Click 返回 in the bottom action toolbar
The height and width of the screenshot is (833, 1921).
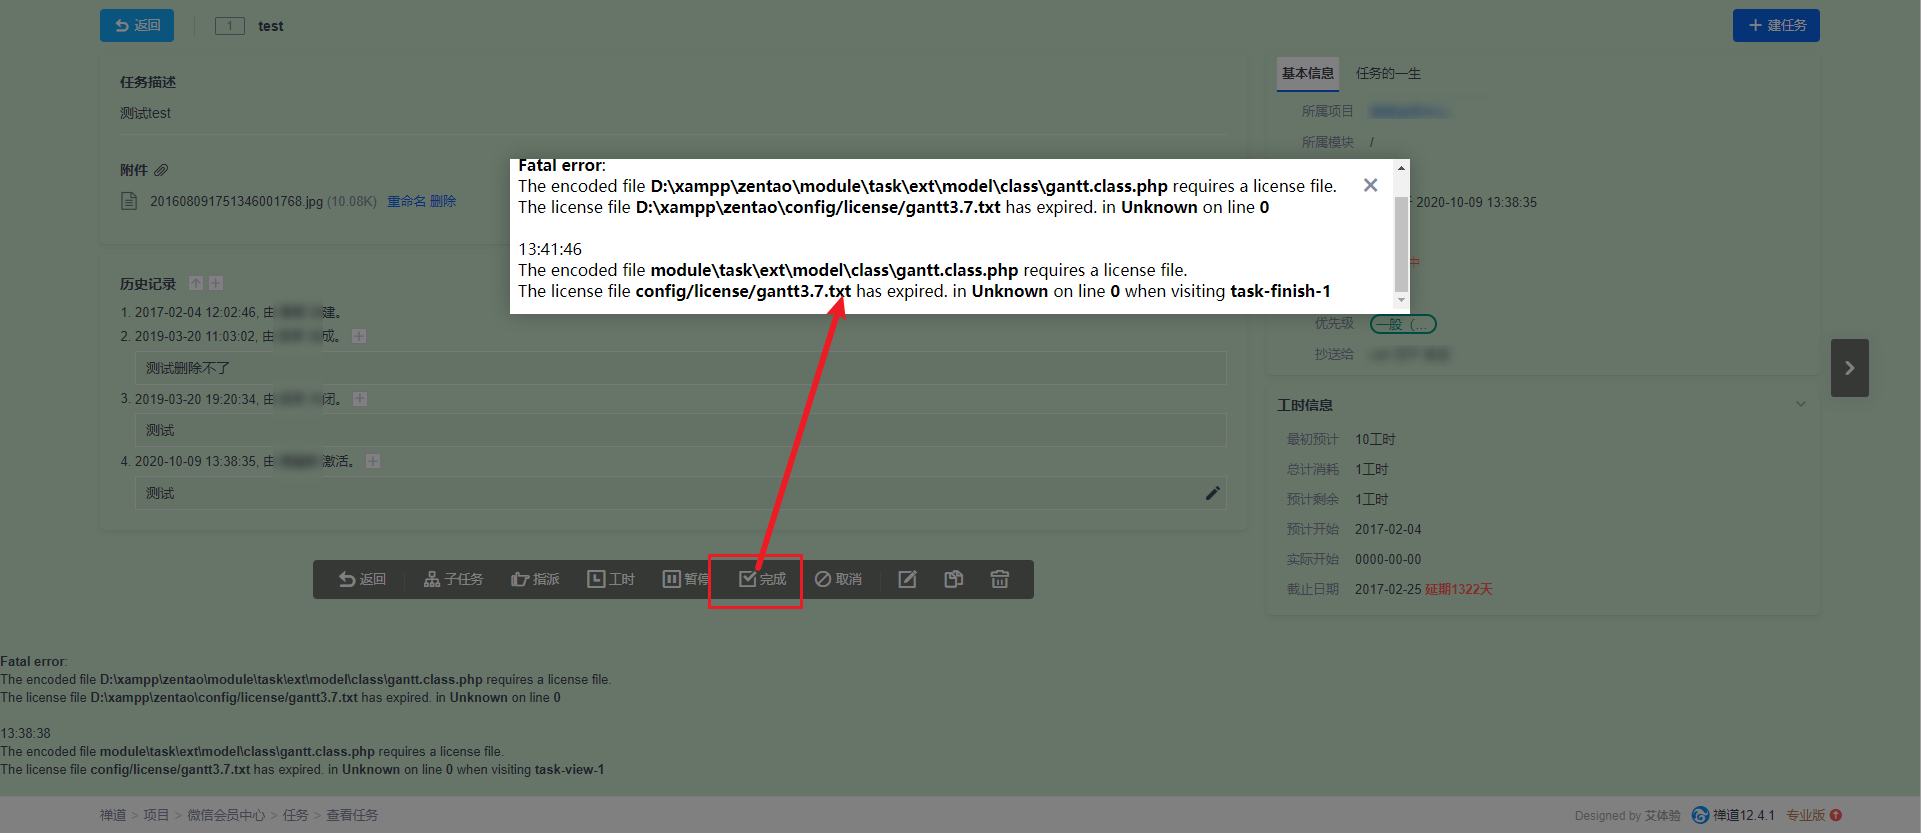[x=362, y=579]
